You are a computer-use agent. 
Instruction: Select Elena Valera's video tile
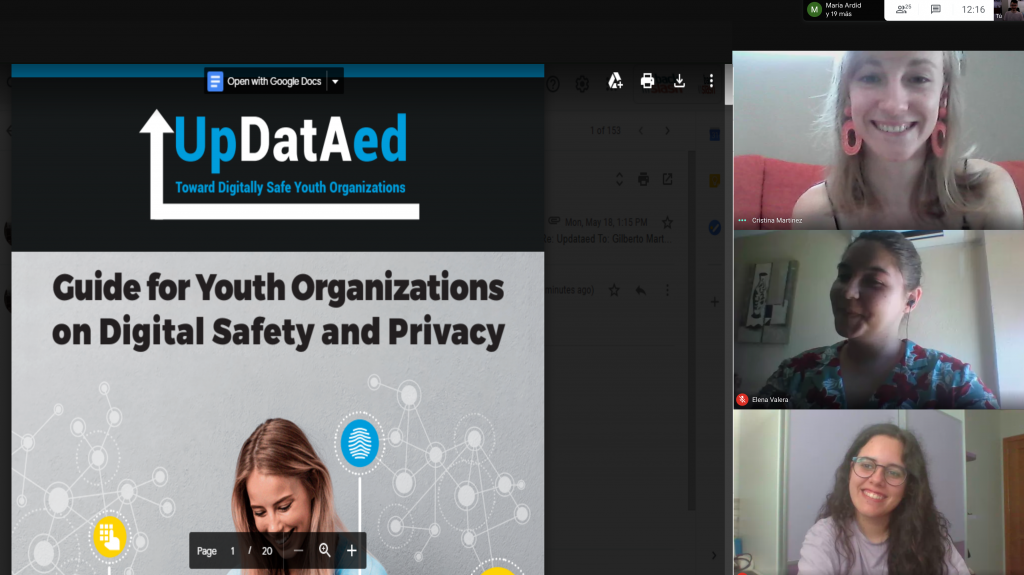(x=878, y=320)
